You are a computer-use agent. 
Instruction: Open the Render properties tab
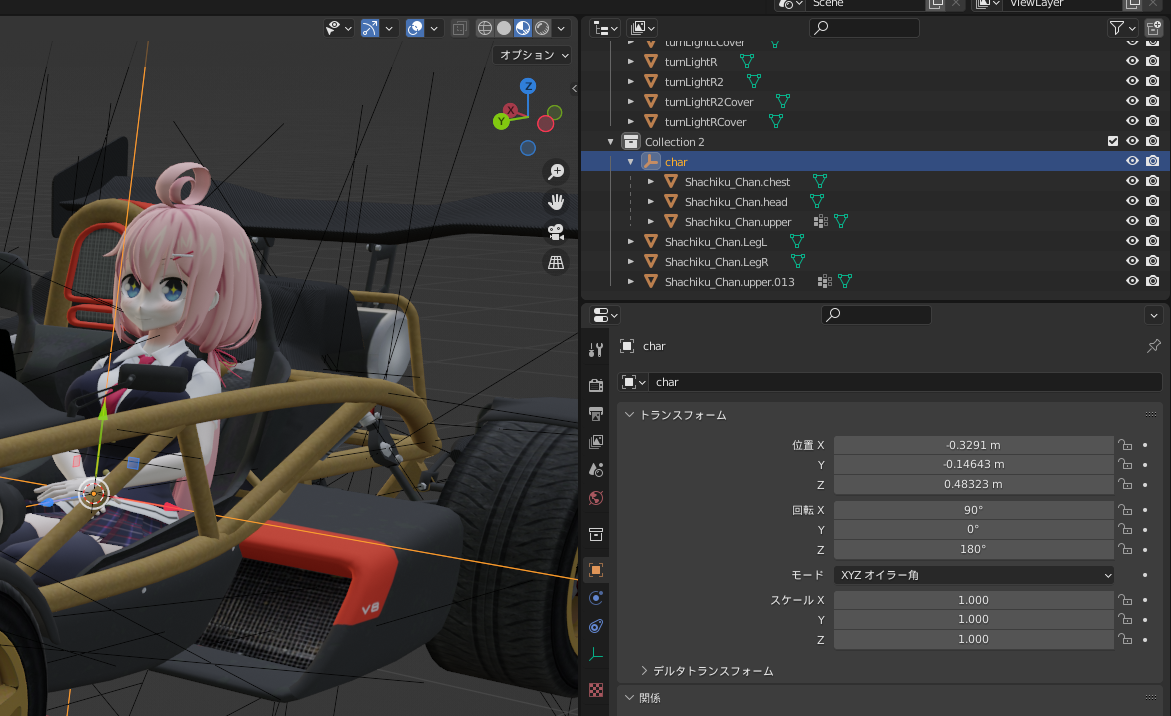pyautogui.click(x=596, y=385)
